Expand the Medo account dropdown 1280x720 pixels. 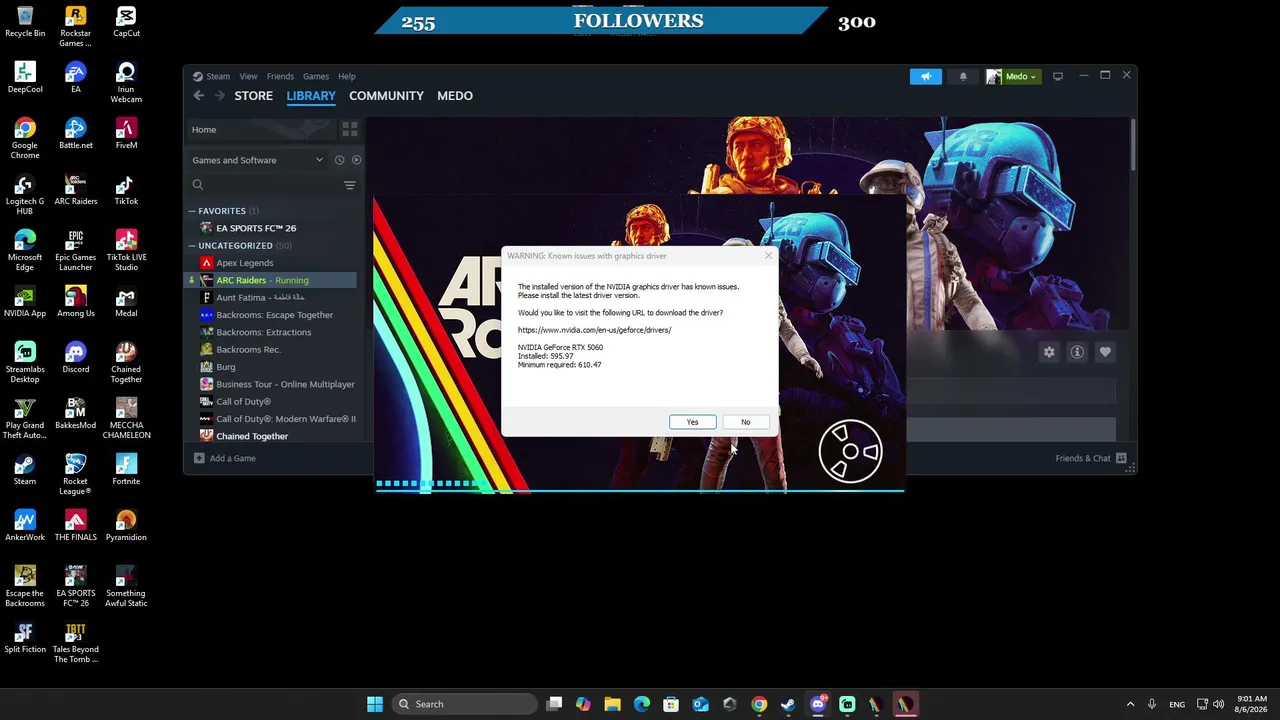pos(1013,76)
